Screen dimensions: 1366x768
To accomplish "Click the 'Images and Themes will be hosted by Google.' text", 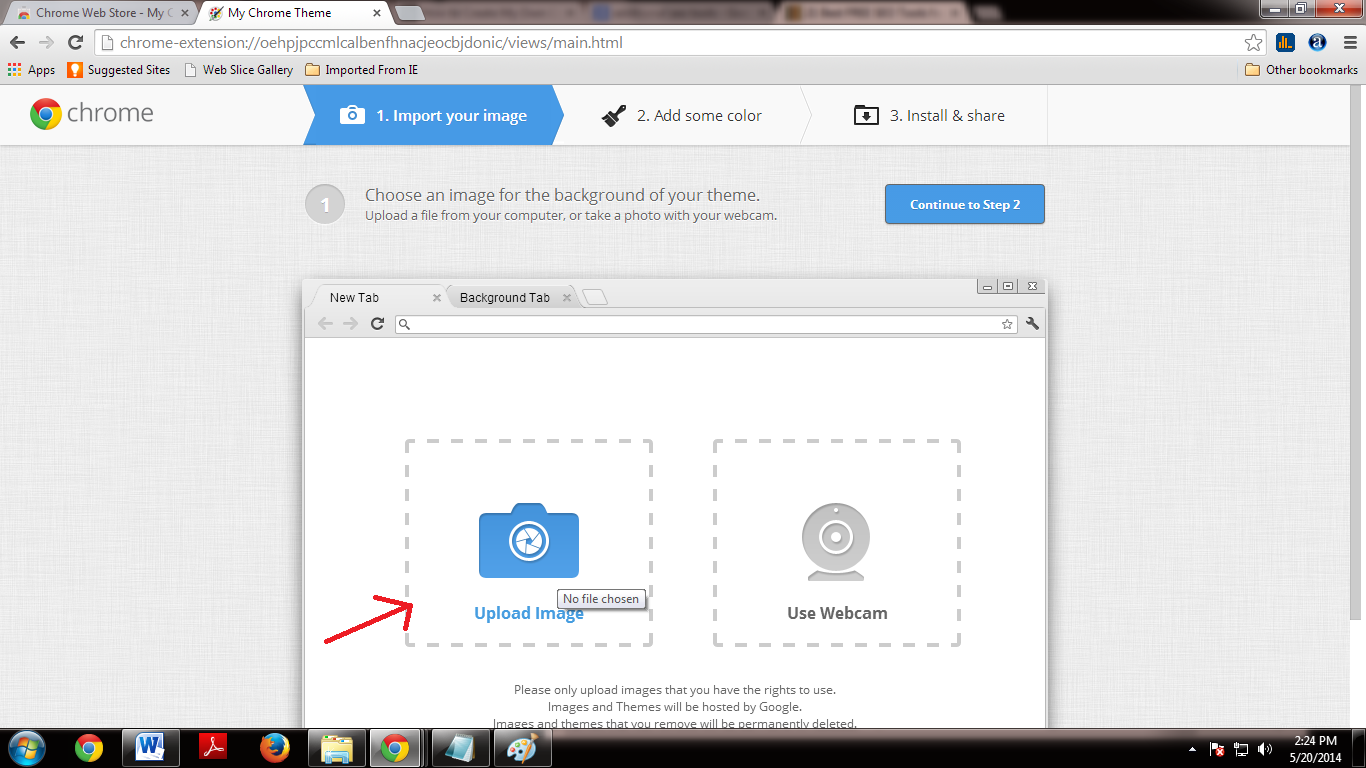I will 675,707.
